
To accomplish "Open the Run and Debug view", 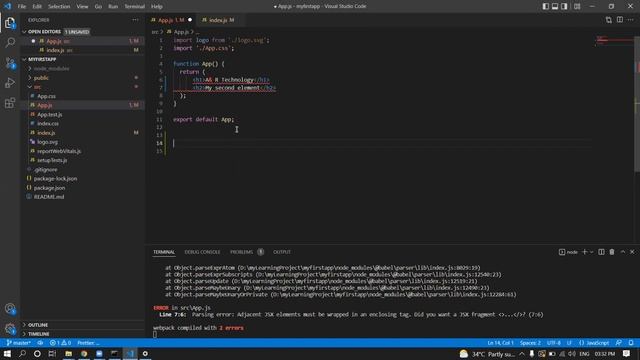I will point(10,83).
